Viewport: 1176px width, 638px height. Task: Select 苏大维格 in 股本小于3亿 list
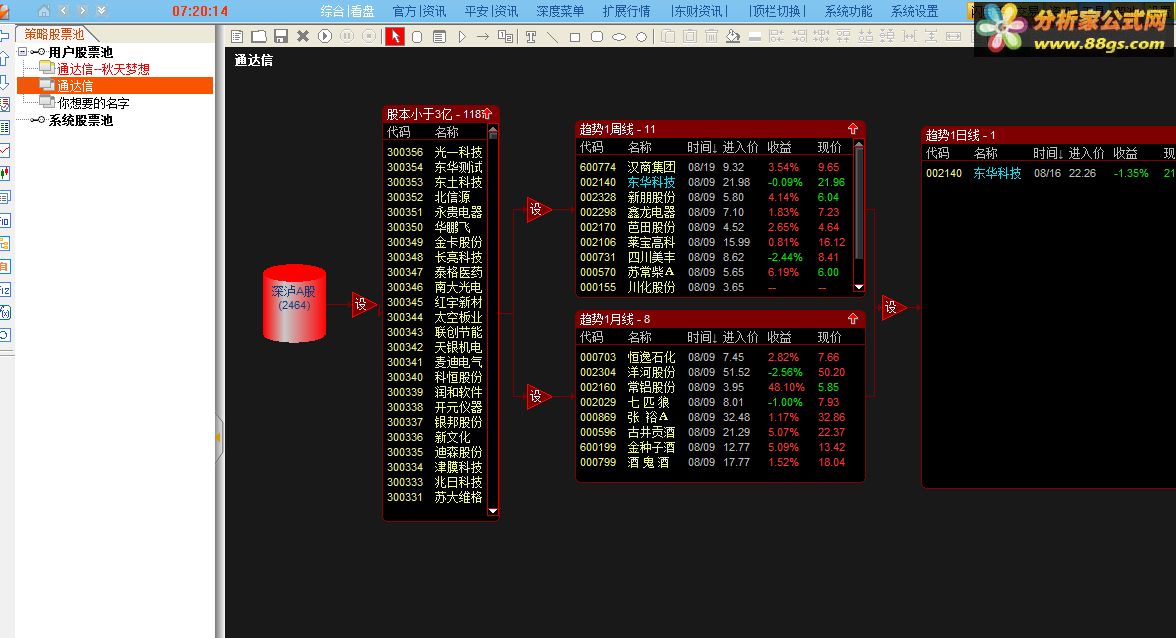[x=458, y=497]
